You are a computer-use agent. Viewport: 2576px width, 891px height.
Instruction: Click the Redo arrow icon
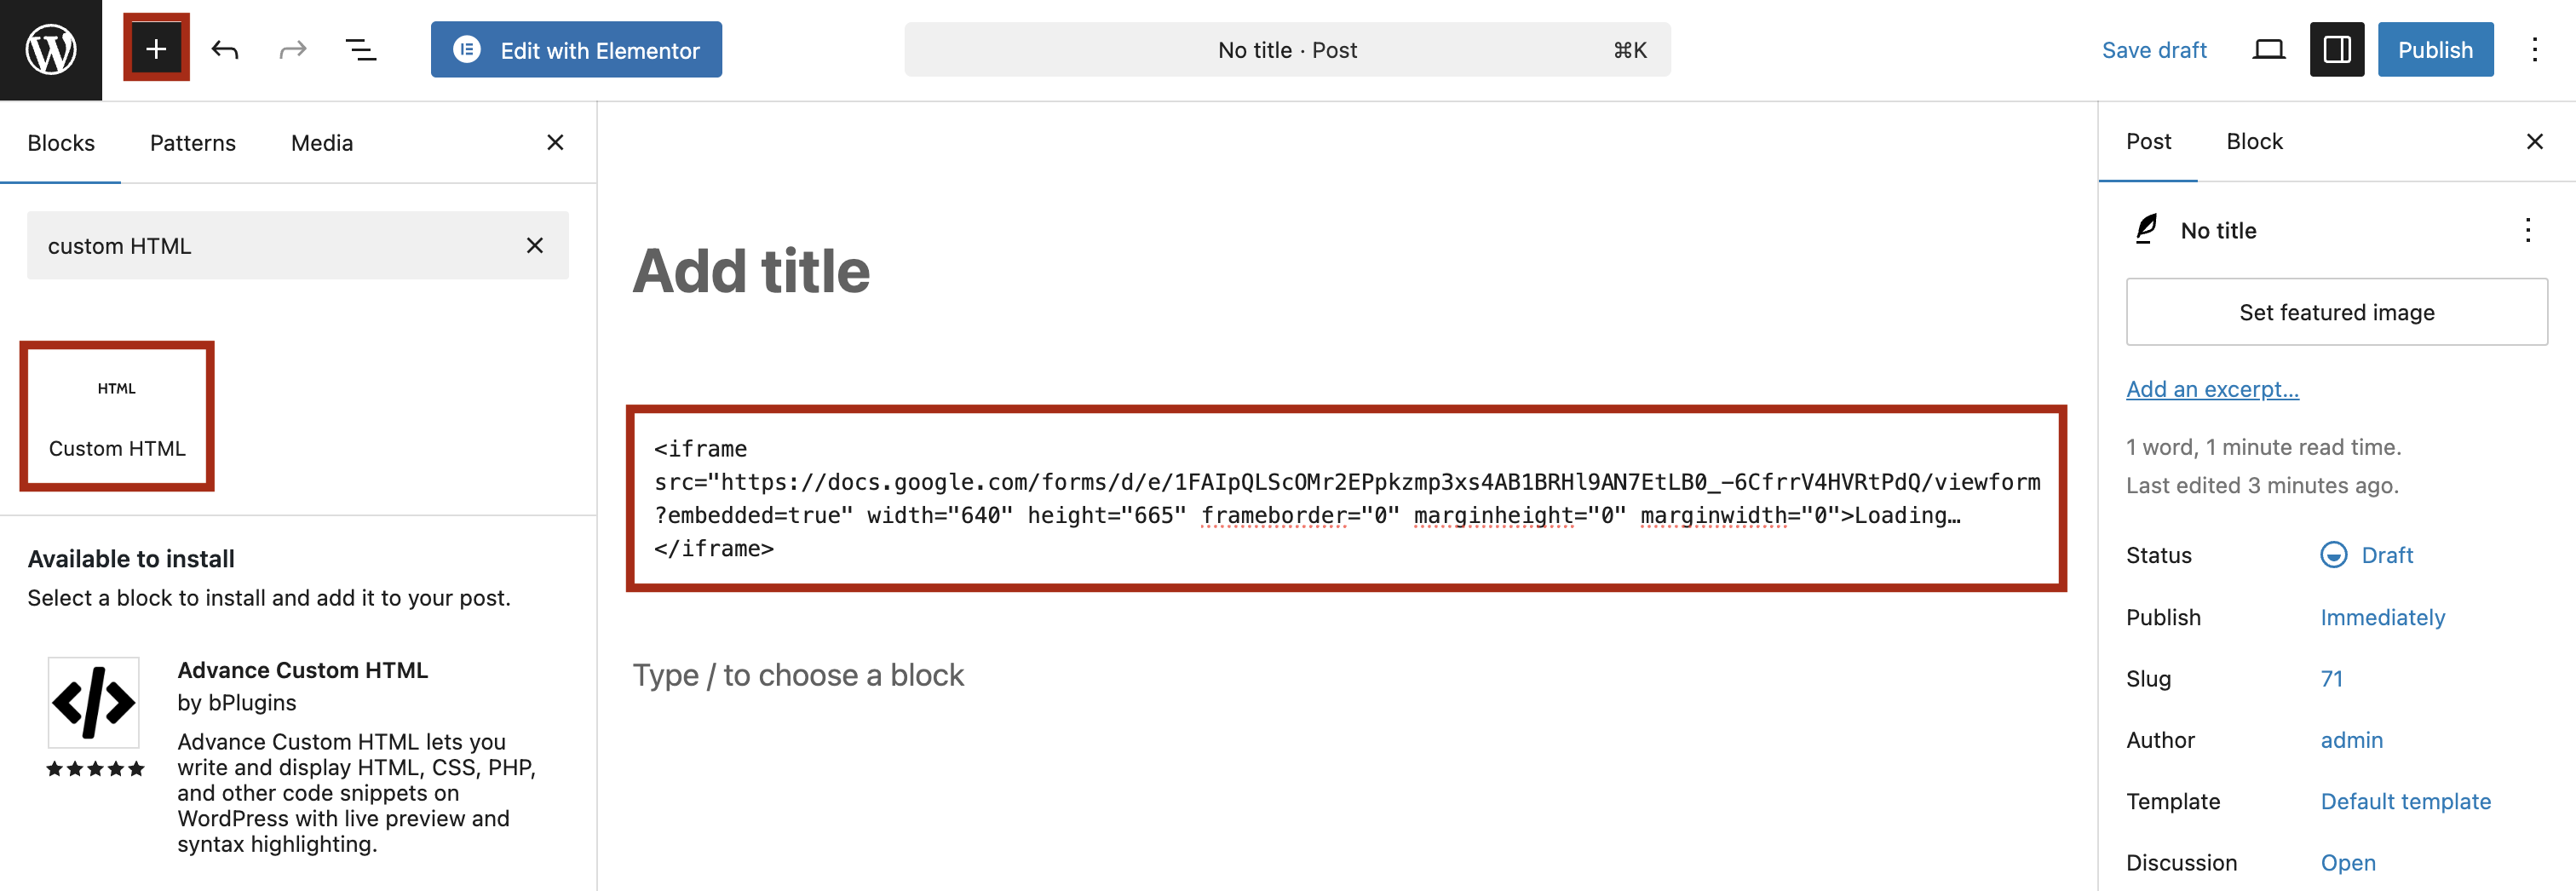(x=291, y=49)
